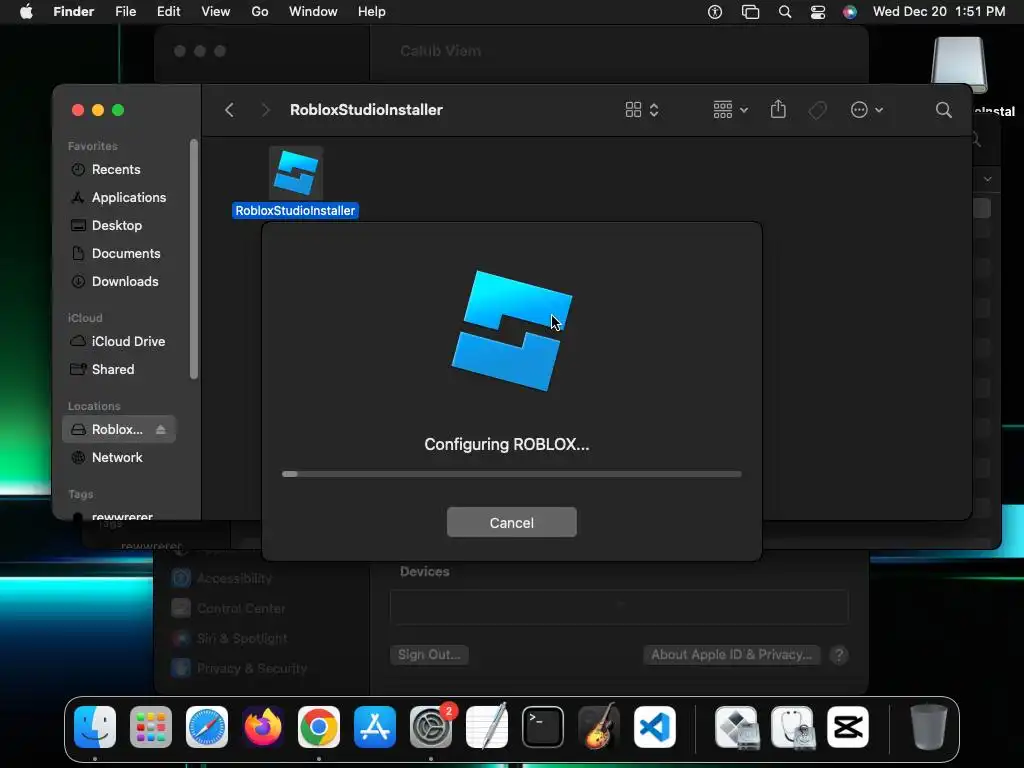1024x768 pixels.
Task: Open the Apple menu
Action: [26, 12]
